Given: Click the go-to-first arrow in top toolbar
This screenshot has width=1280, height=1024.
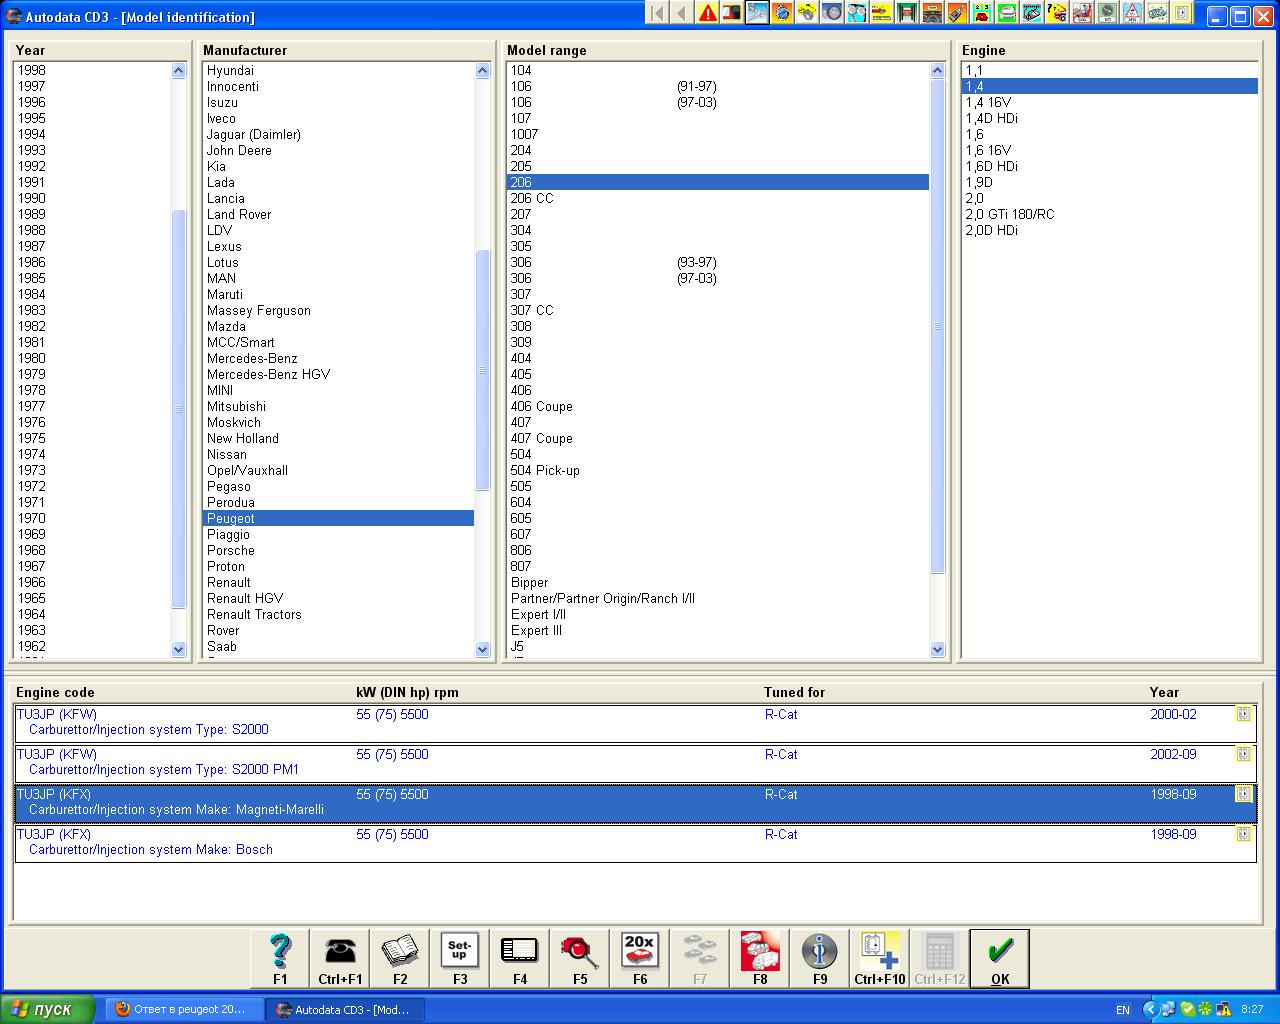Looking at the screenshot, I should (x=657, y=13).
